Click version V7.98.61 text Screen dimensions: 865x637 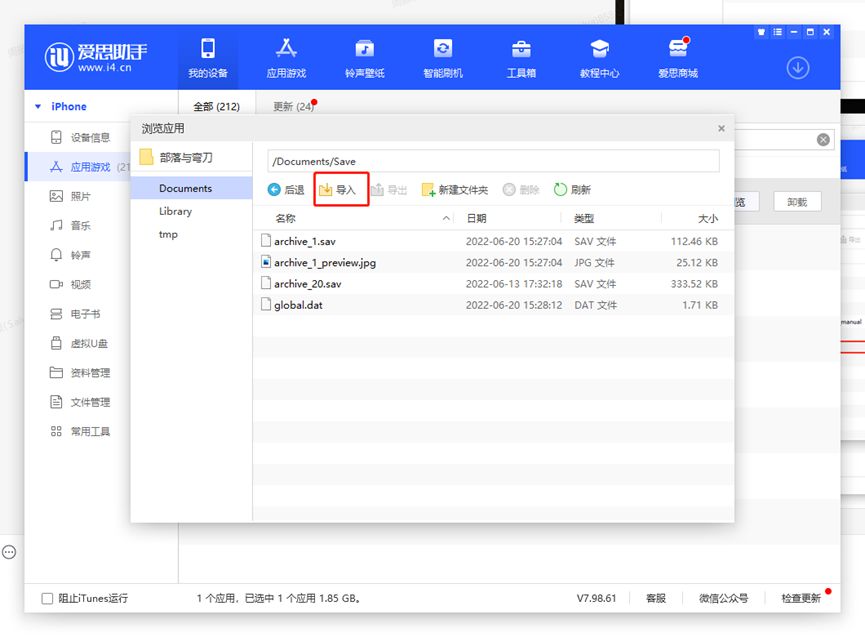[x=596, y=598]
